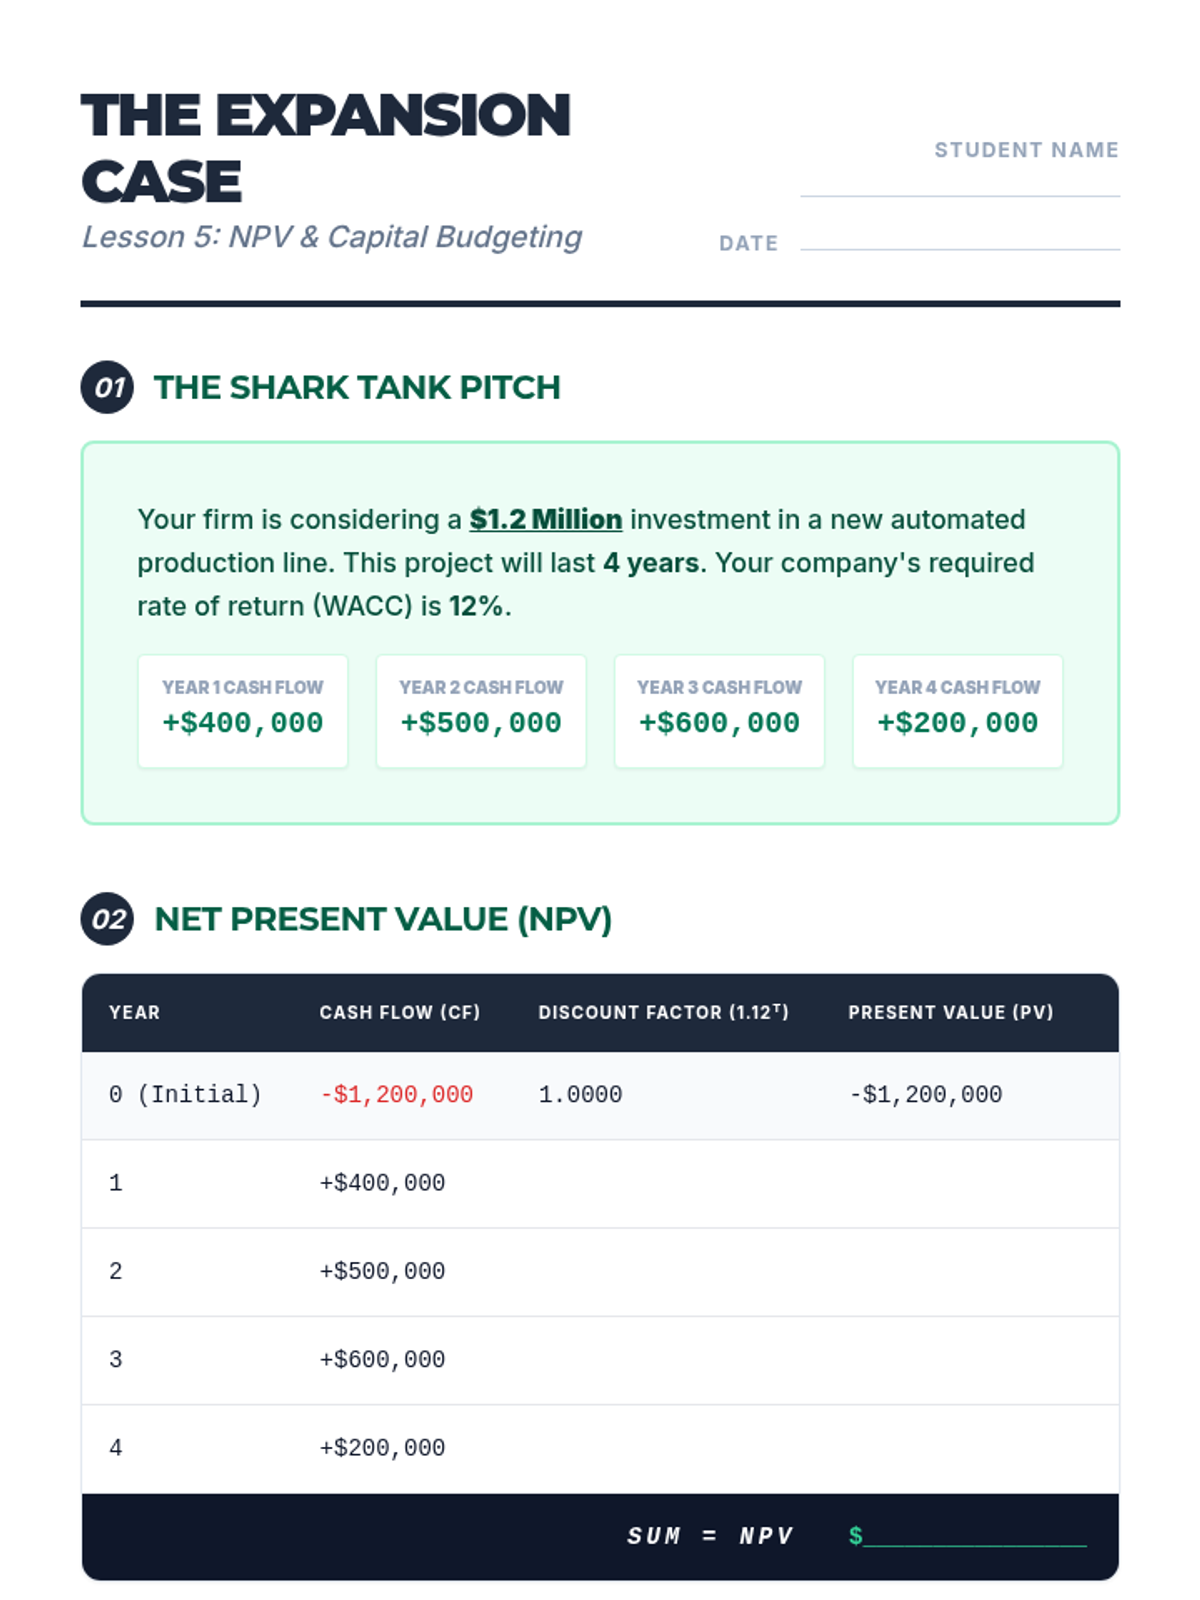Viewport: 1200px width, 1600px height.
Task: Click the 02 section number badge
Action: click(107, 919)
